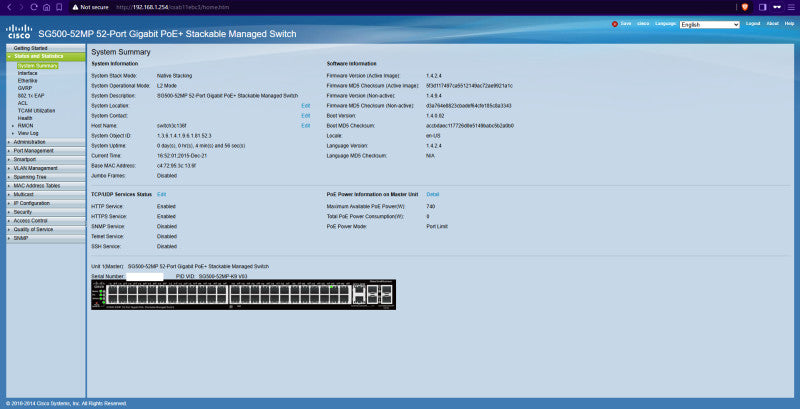Click the browser forward arrow
The height and width of the screenshot is (409, 800).
coord(21,8)
